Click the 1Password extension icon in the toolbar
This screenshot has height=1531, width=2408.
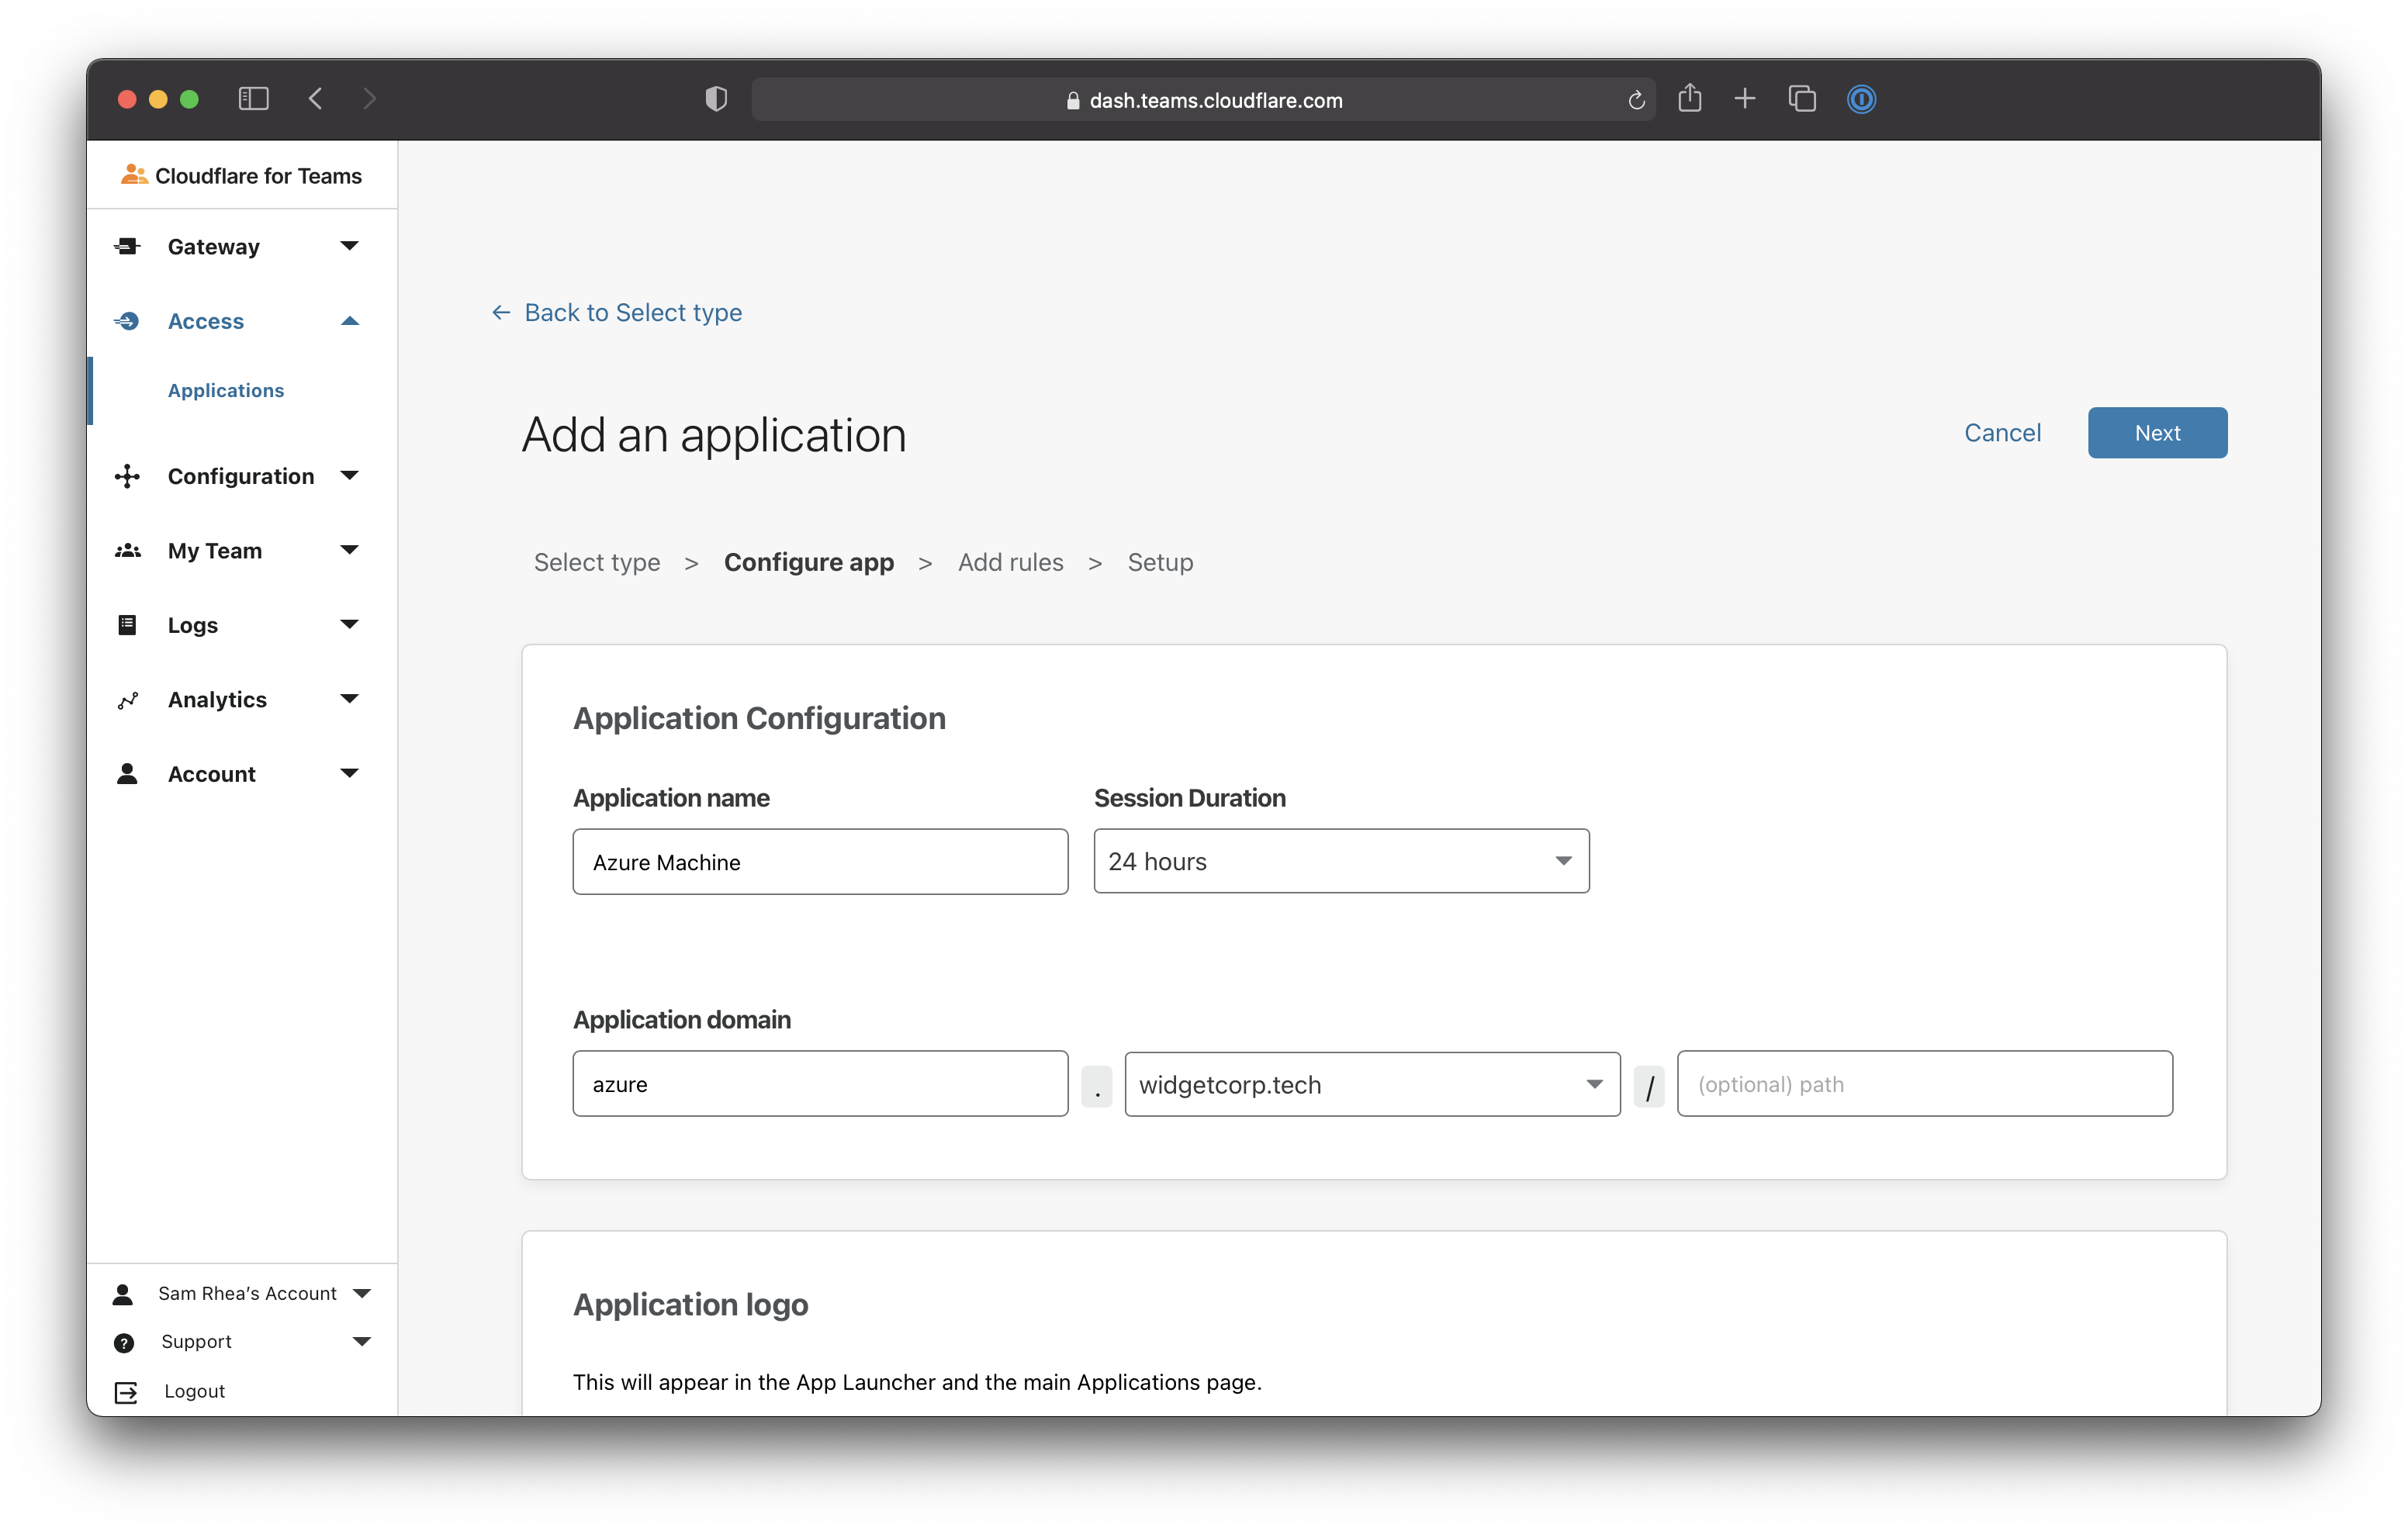1861,99
